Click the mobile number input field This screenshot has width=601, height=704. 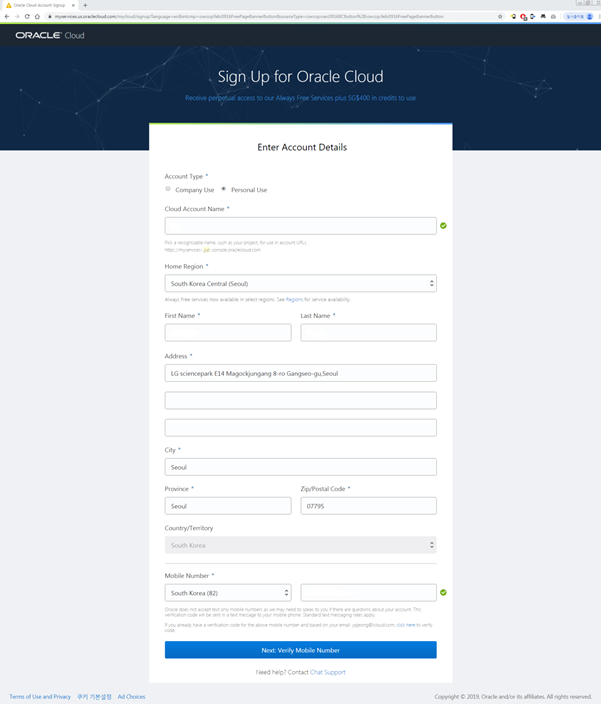point(368,593)
